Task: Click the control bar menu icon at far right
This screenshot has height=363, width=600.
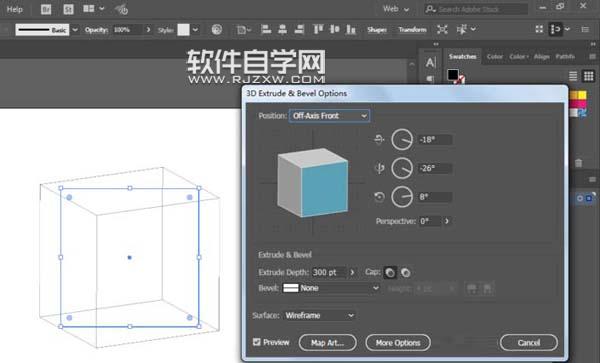Action: tap(585, 29)
